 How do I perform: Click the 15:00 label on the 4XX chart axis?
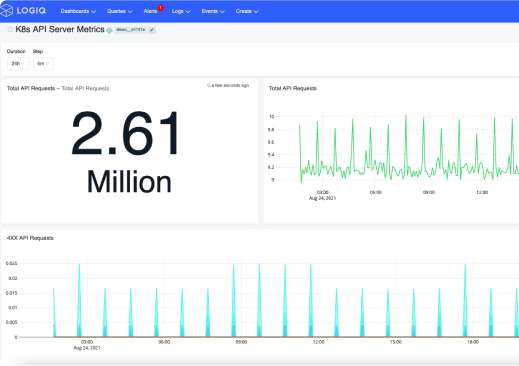[x=396, y=342]
